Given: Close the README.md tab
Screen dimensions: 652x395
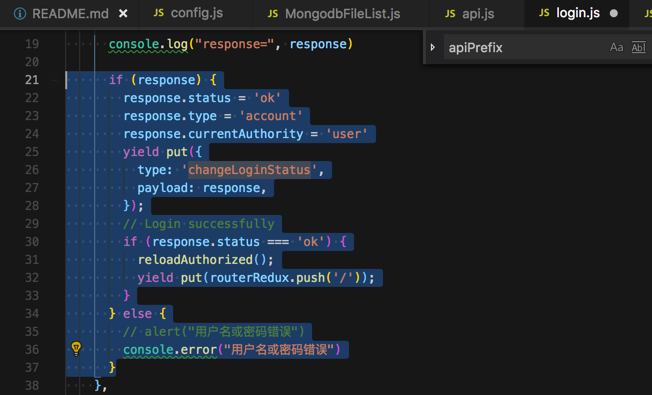Looking at the screenshot, I should coord(123,14).
